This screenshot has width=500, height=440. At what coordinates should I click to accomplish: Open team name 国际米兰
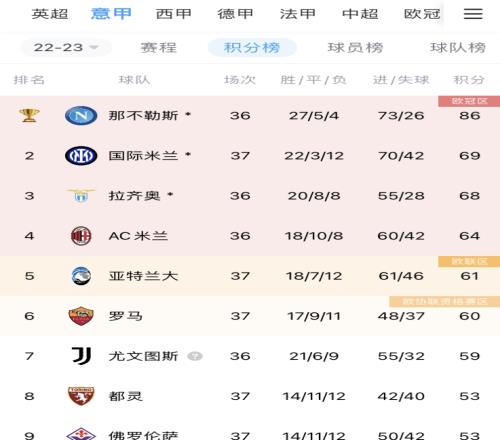(143, 156)
